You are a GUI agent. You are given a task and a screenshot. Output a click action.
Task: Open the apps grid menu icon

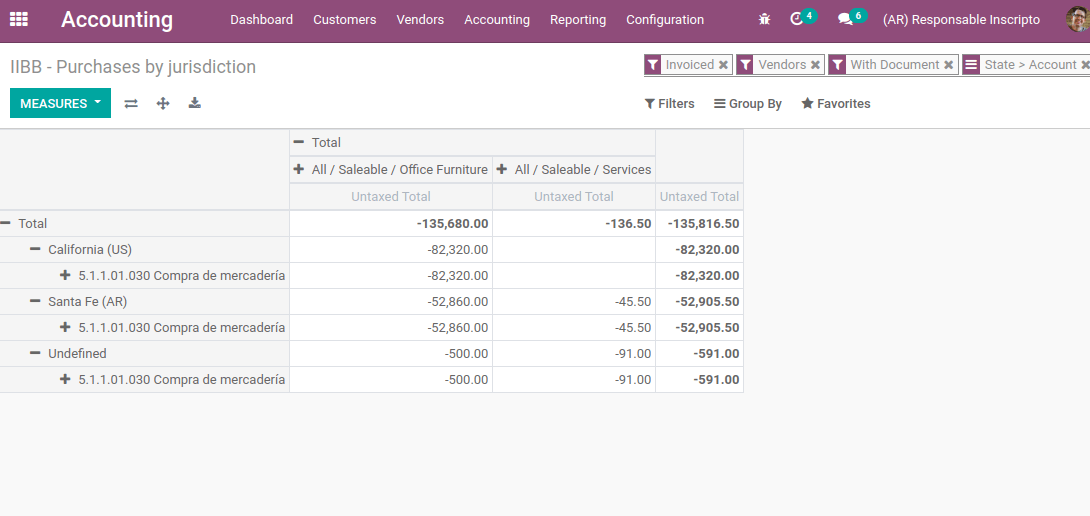click(19, 19)
